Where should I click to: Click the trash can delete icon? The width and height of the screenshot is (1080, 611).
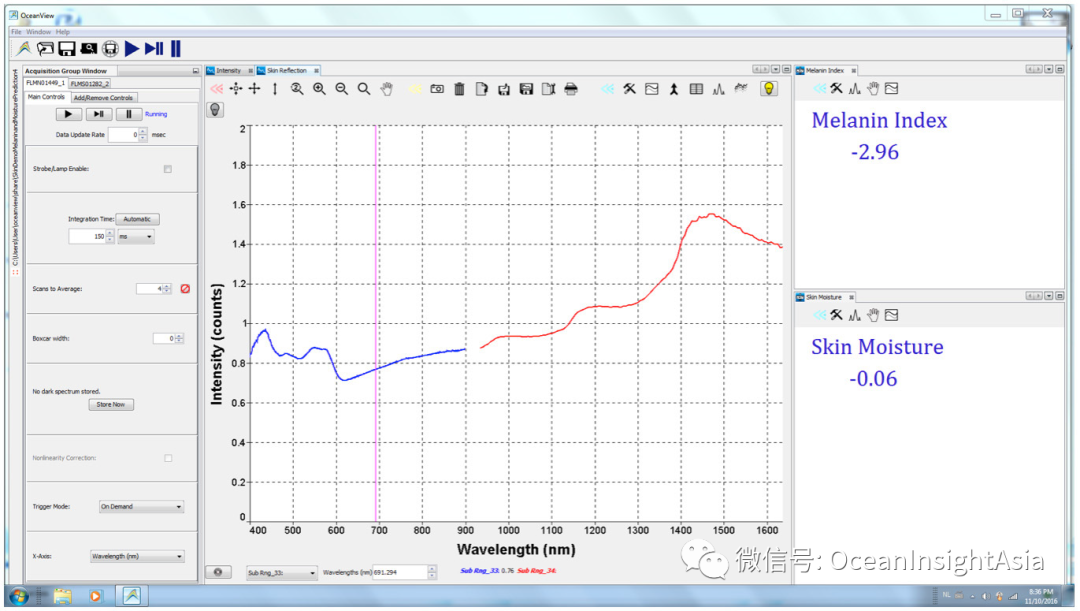pyautogui.click(x=459, y=89)
